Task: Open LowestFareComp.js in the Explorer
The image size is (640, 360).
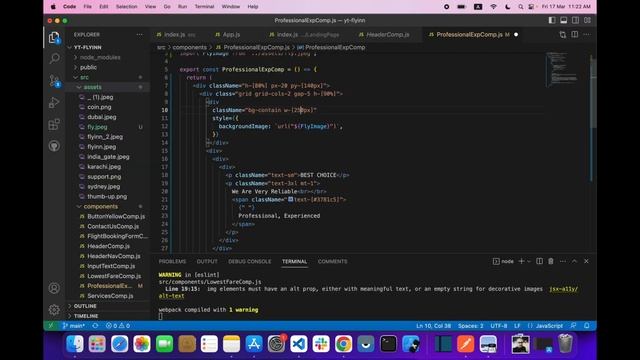Action: [x=114, y=276]
